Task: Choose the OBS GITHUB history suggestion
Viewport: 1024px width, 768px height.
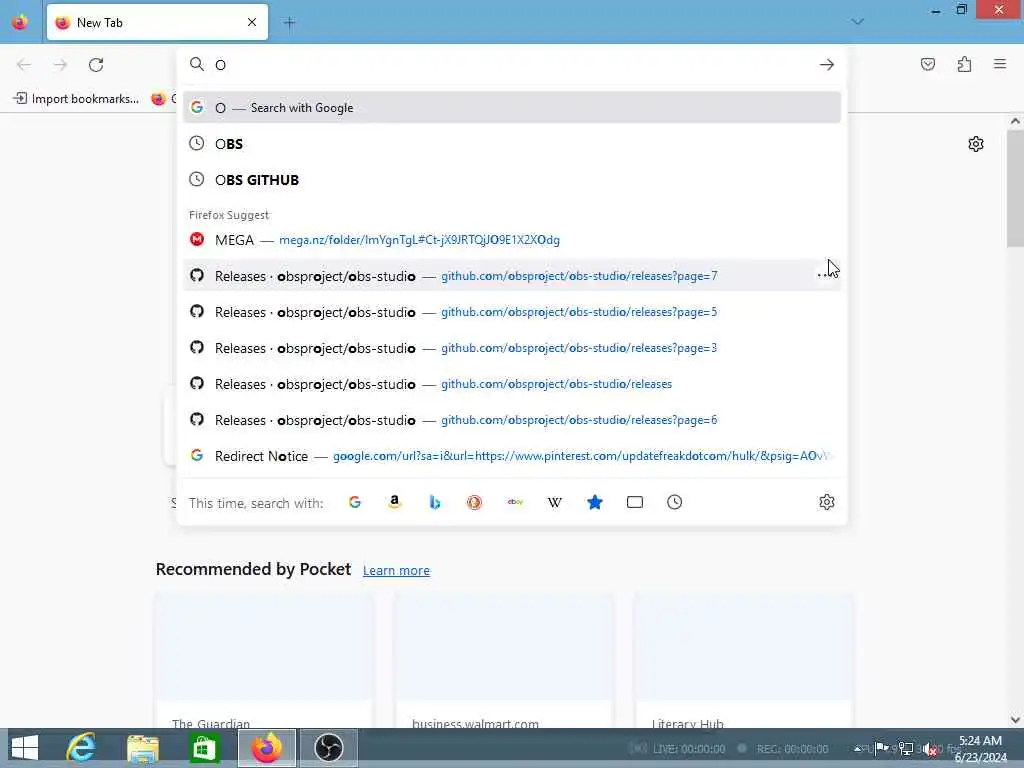Action: 512,180
